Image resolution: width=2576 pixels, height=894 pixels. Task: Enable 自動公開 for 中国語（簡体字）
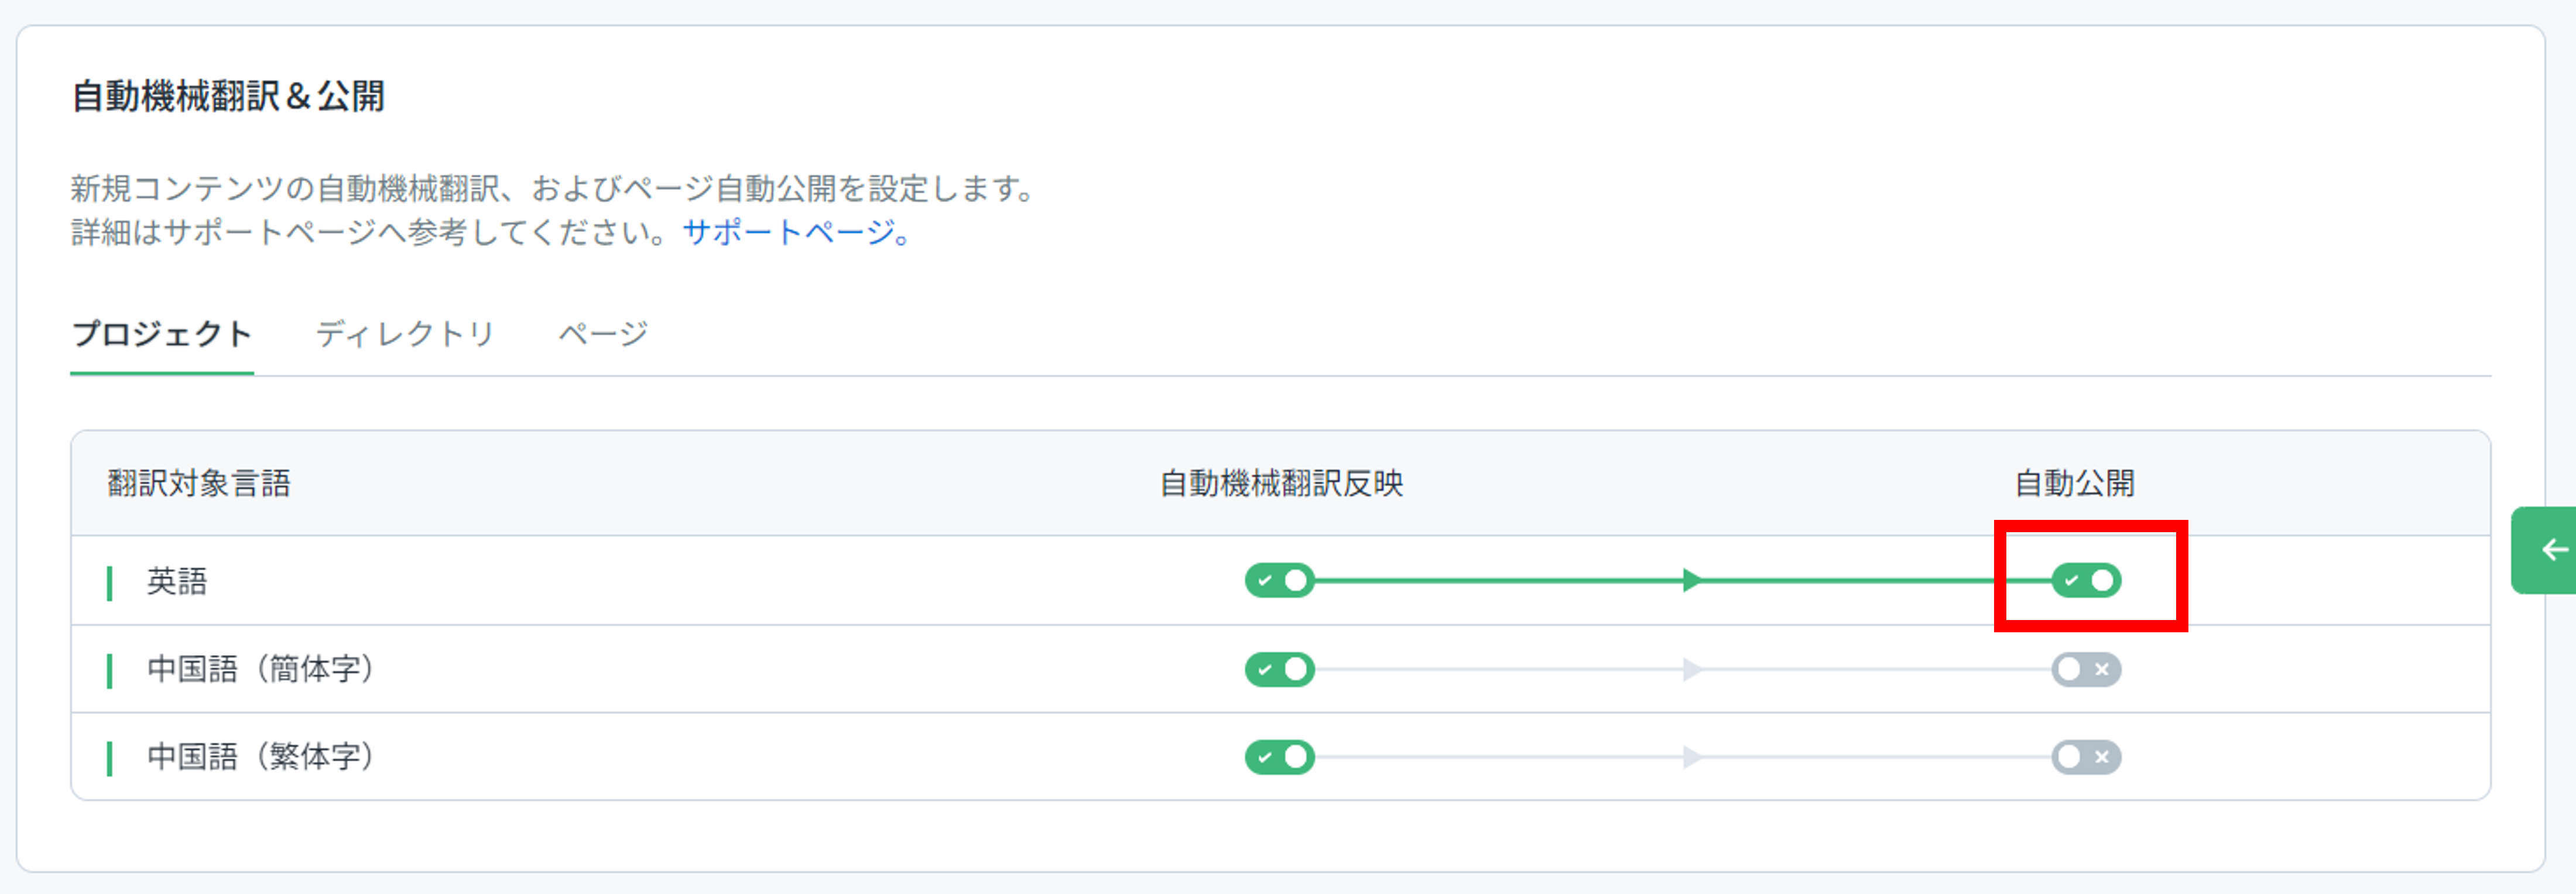[x=2086, y=669]
